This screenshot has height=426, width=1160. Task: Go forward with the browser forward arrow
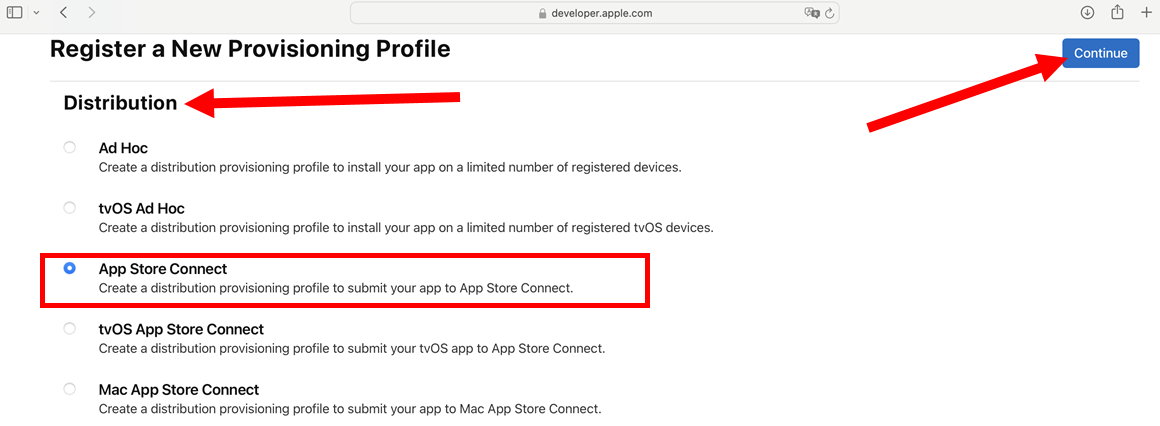(91, 13)
